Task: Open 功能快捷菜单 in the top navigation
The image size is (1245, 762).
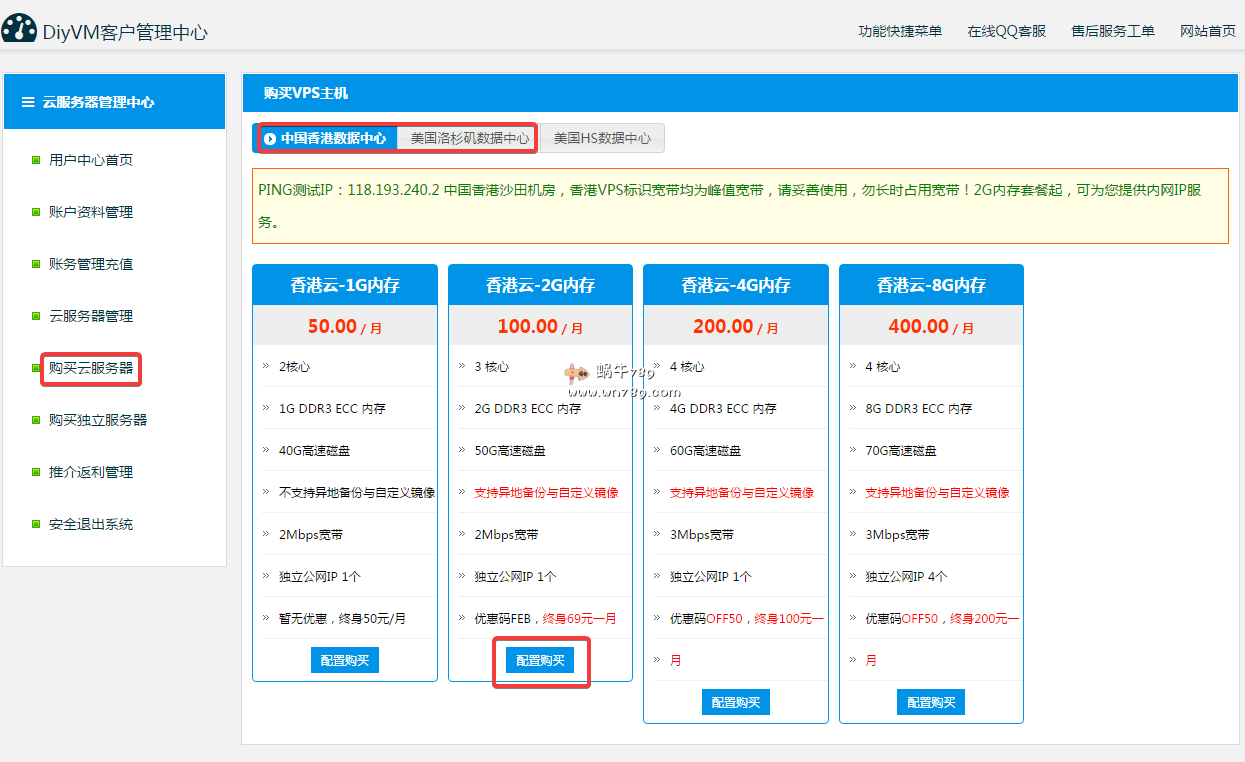Action: tap(900, 31)
